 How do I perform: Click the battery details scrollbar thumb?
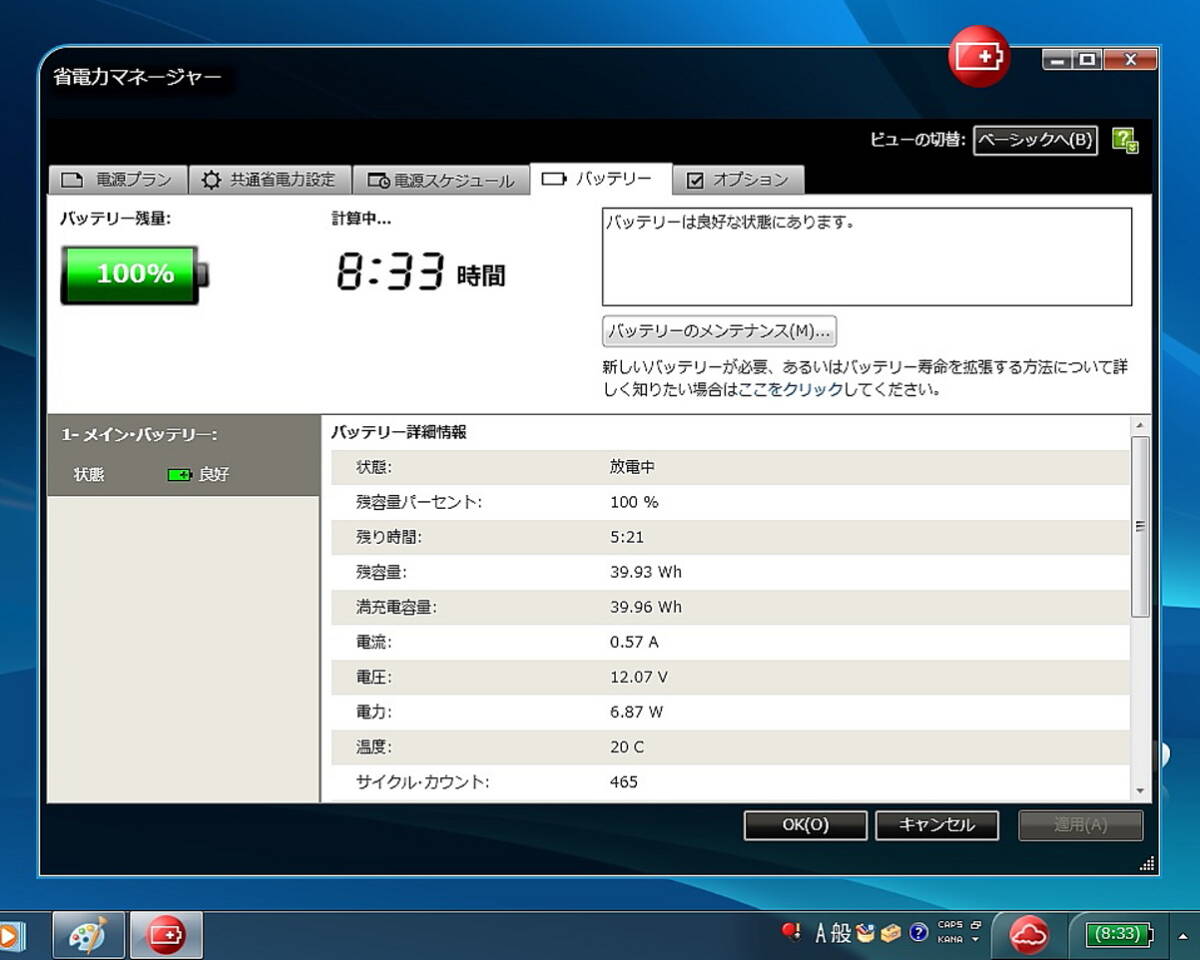point(1140,526)
